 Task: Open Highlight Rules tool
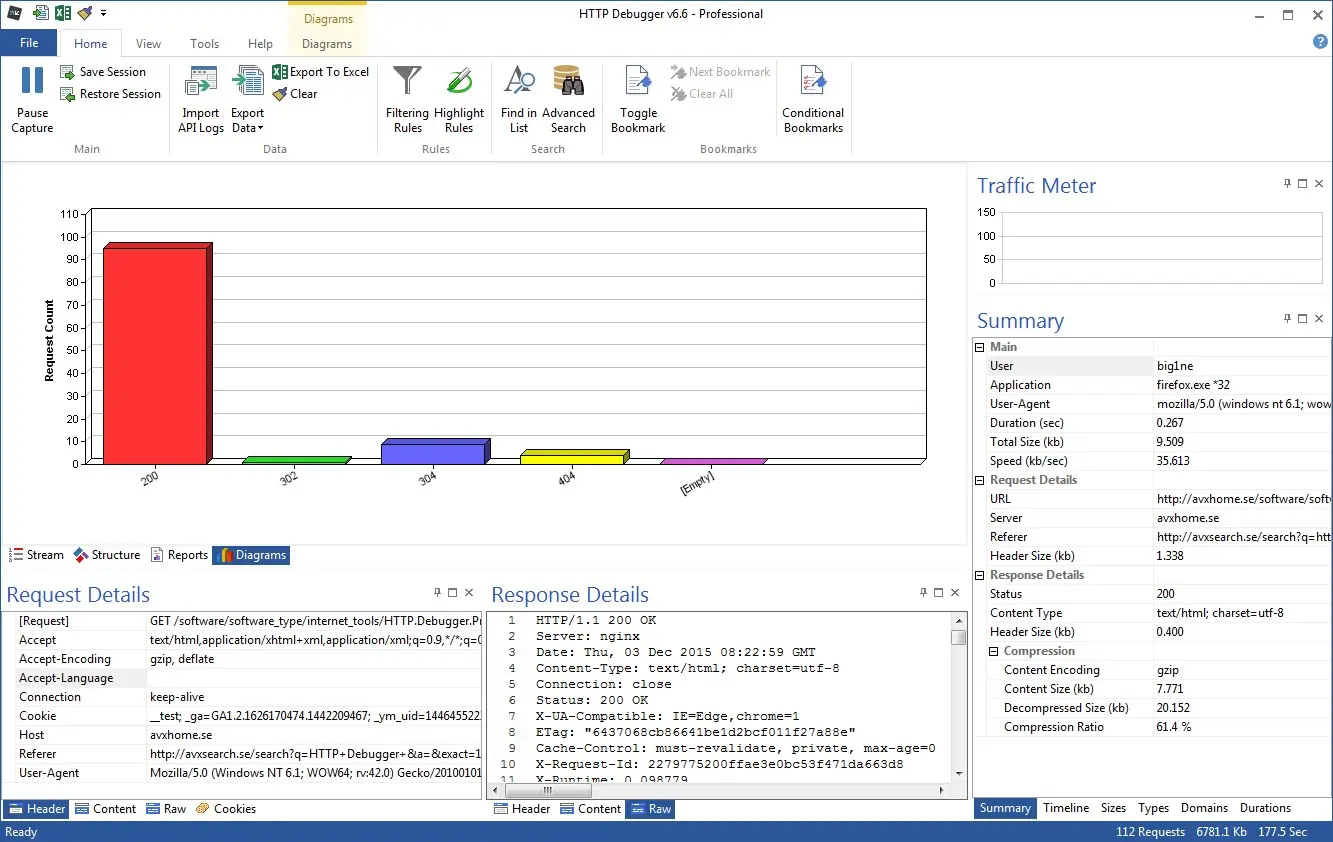coord(459,82)
